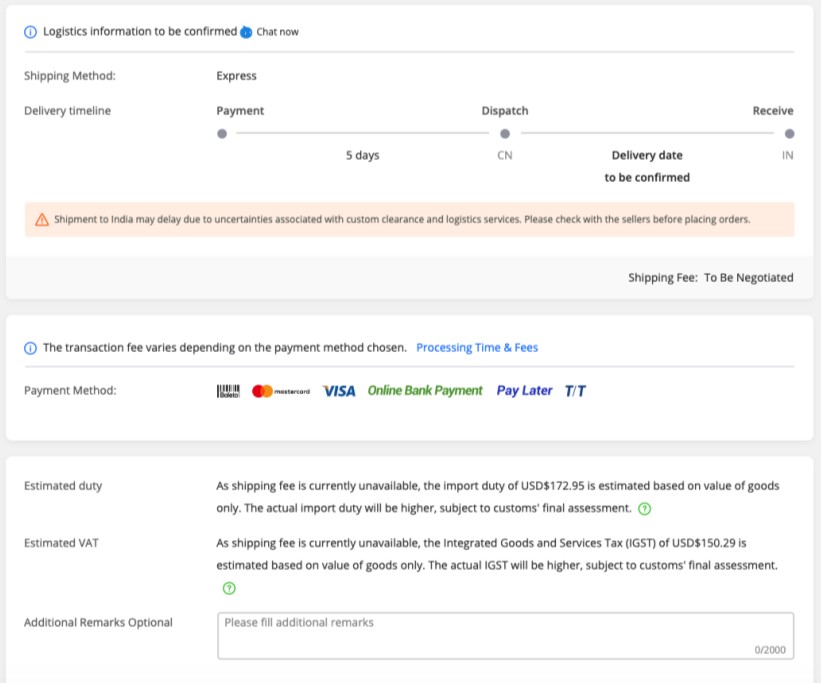
Task: Focus the additional remarks text field
Action: 505,635
